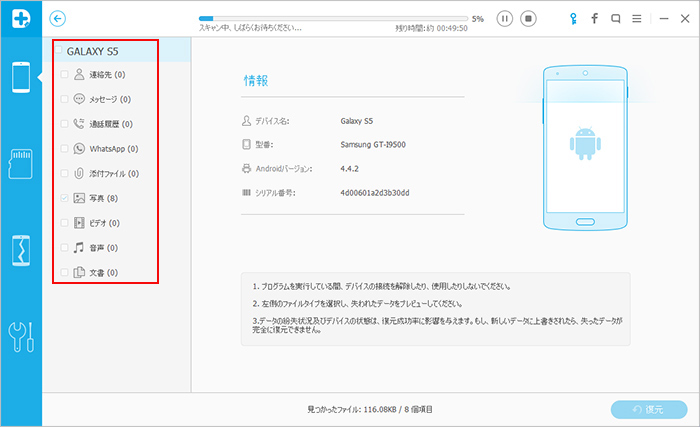Click the serial number 4d00601a2d3b30dd
The height and width of the screenshot is (427, 700).
[x=375, y=193]
